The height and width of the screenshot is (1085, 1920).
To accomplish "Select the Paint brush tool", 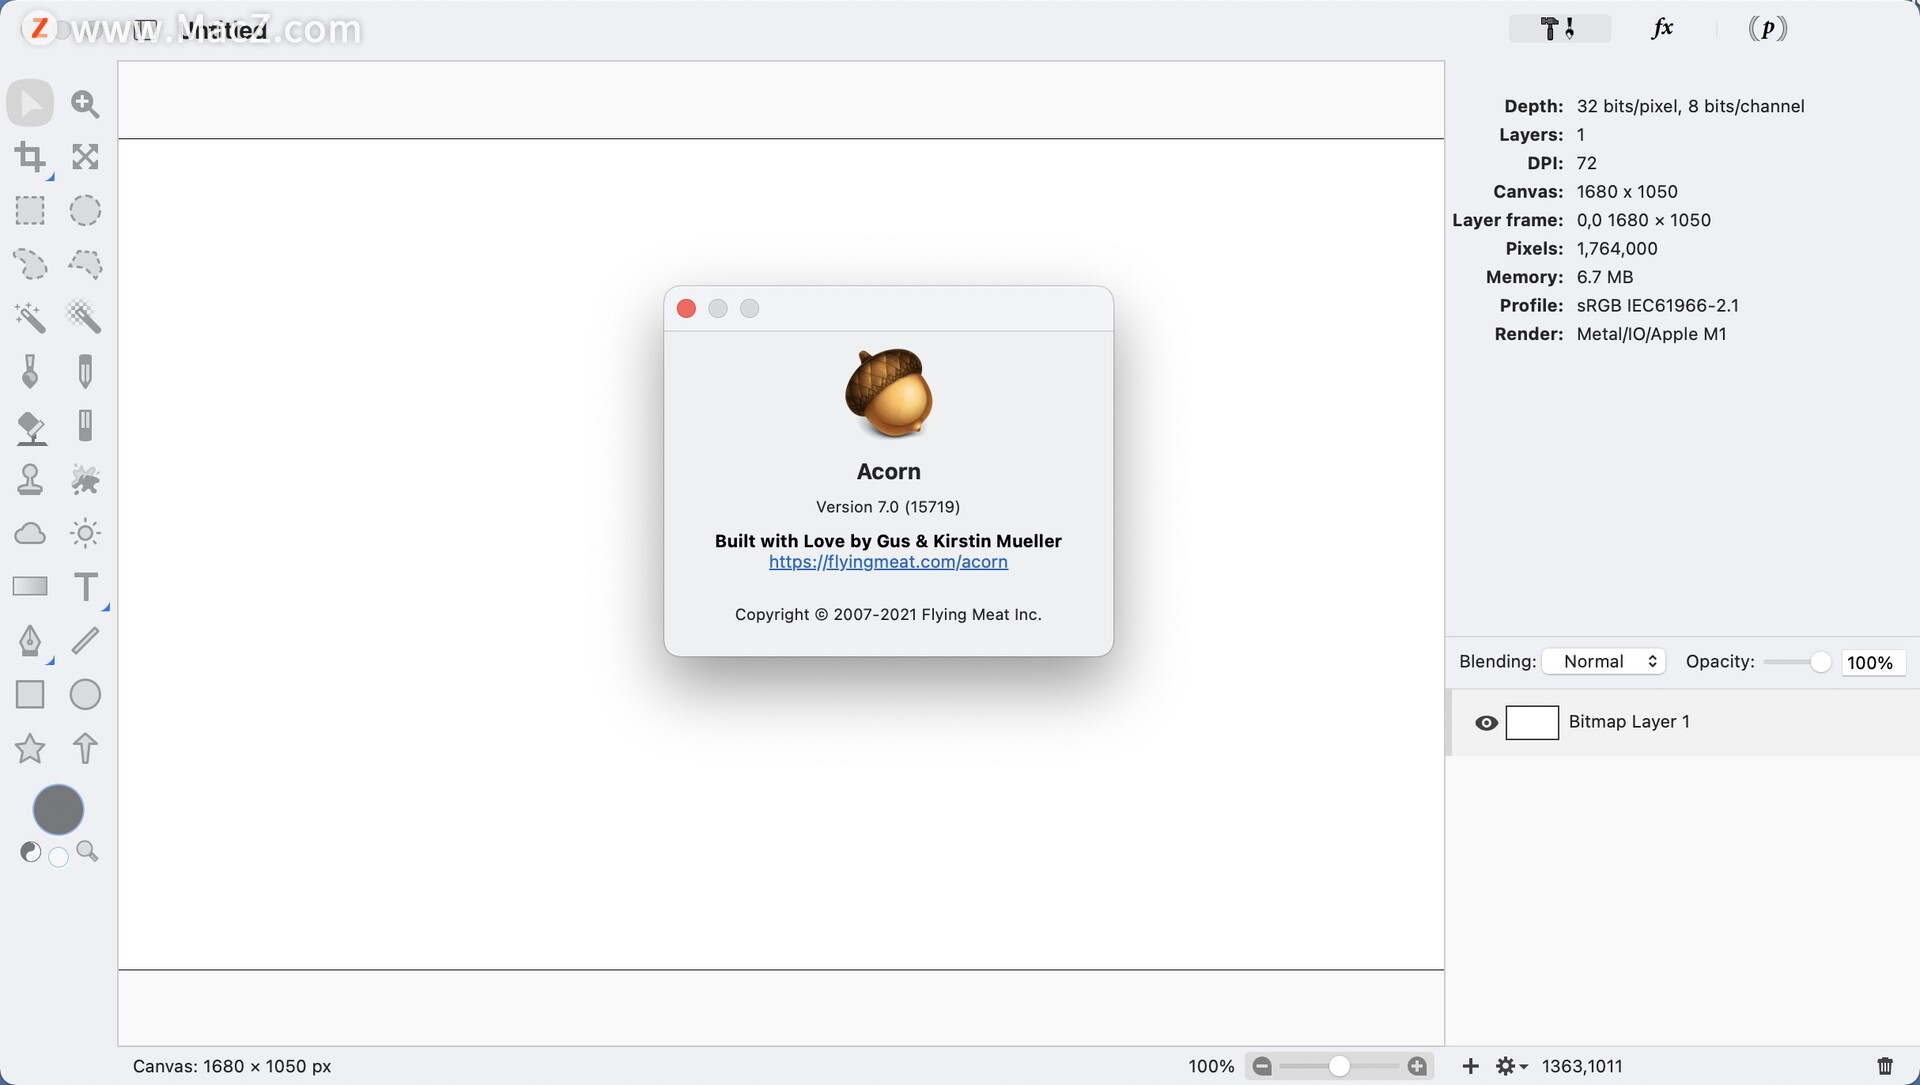I will [x=30, y=371].
